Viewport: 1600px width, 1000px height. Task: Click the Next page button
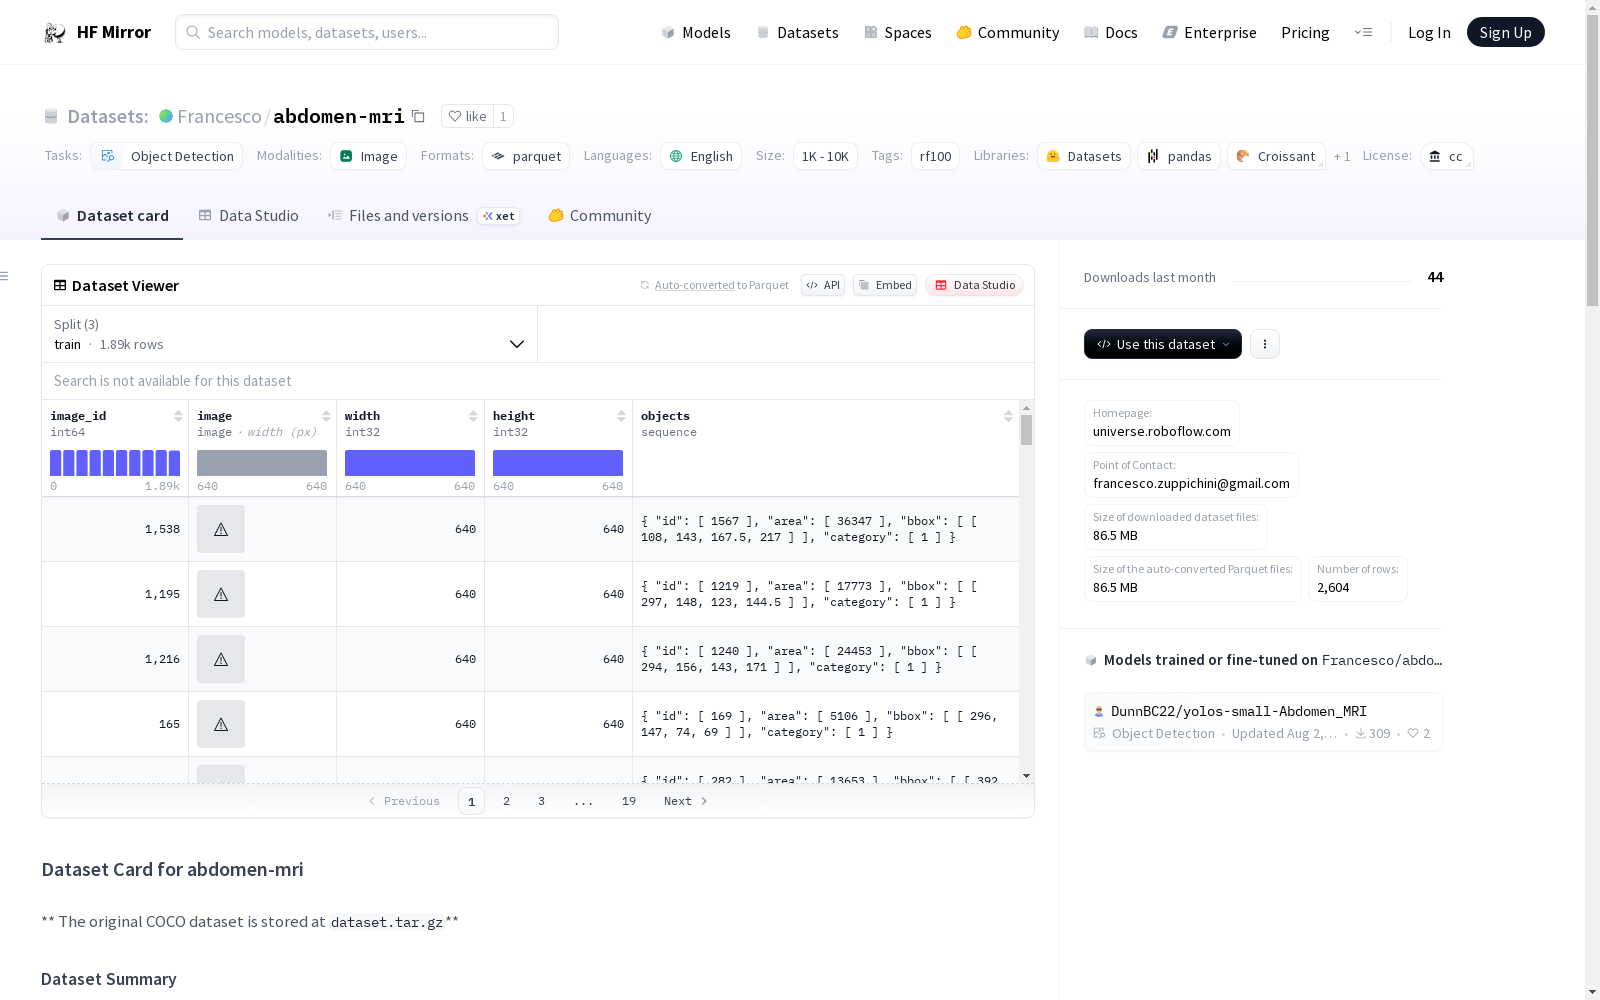[686, 801]
